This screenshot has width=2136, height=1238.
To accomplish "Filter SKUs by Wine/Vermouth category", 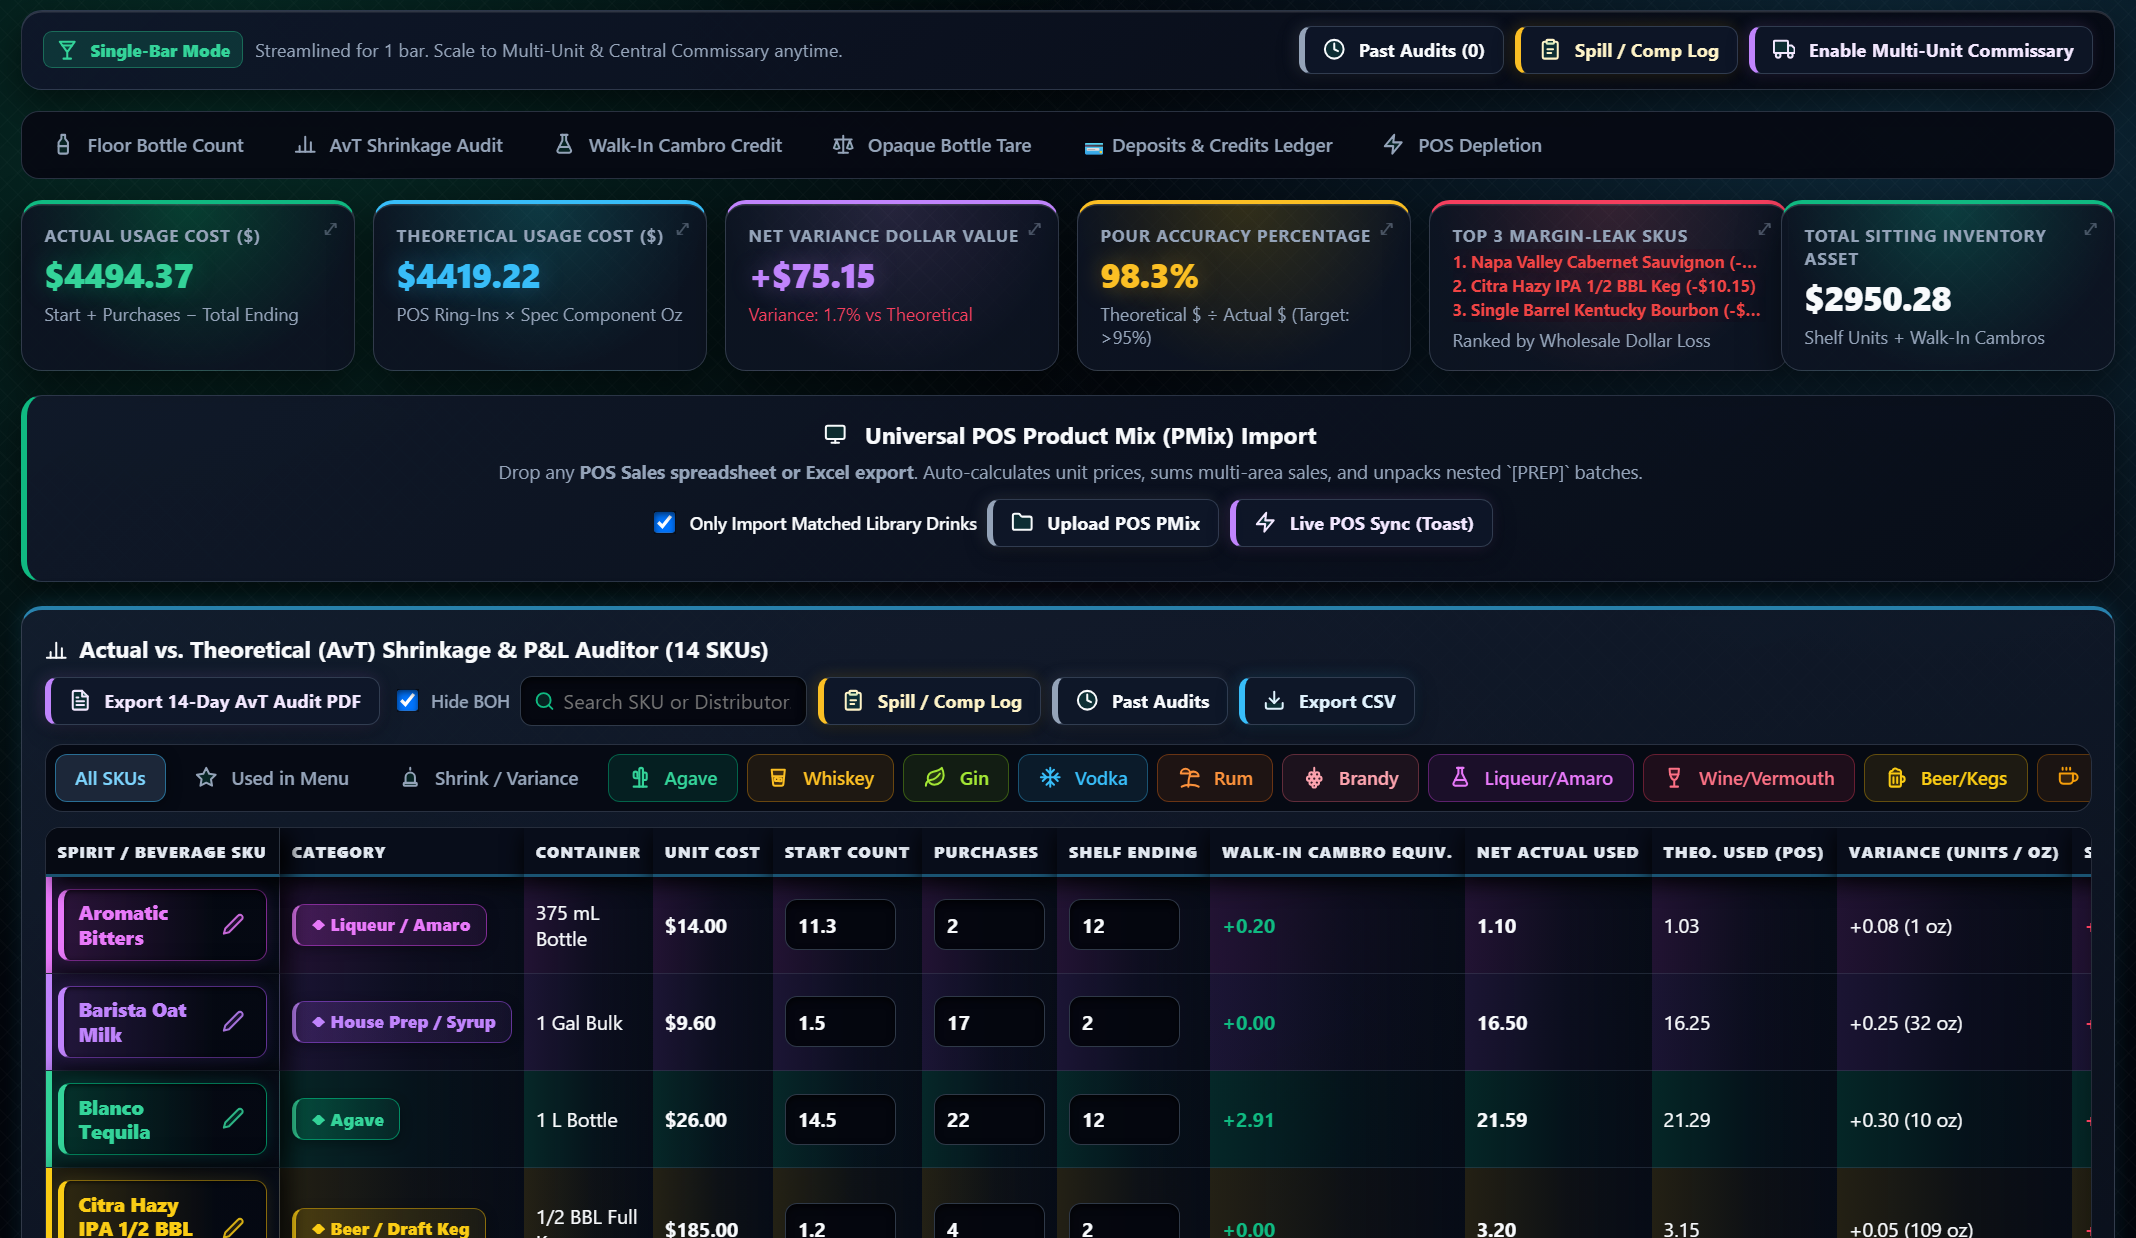I will coord(1749,778).
